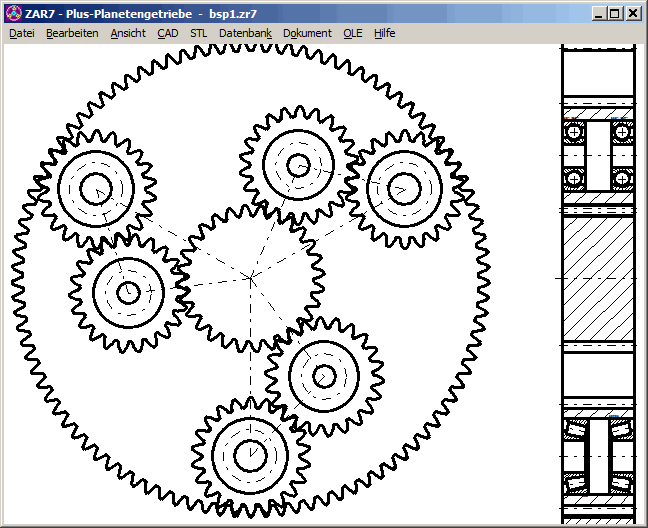Screen dimensions: 648x528
Task: Open the Bearbeiten menu
Action: click(72, 33)
